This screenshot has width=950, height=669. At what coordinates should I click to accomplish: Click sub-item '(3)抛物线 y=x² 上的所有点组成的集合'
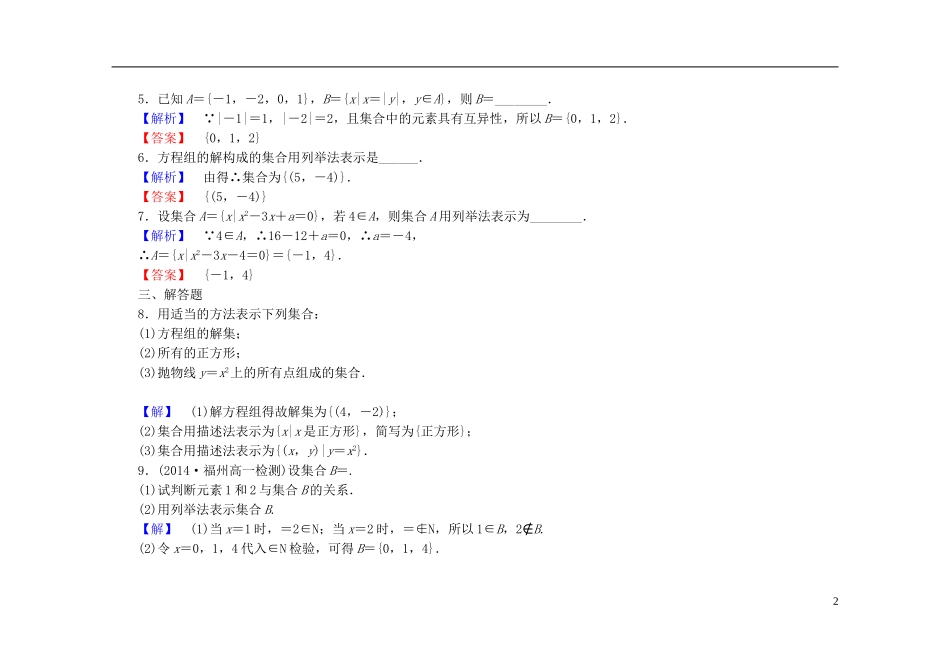tap(252, 373)
